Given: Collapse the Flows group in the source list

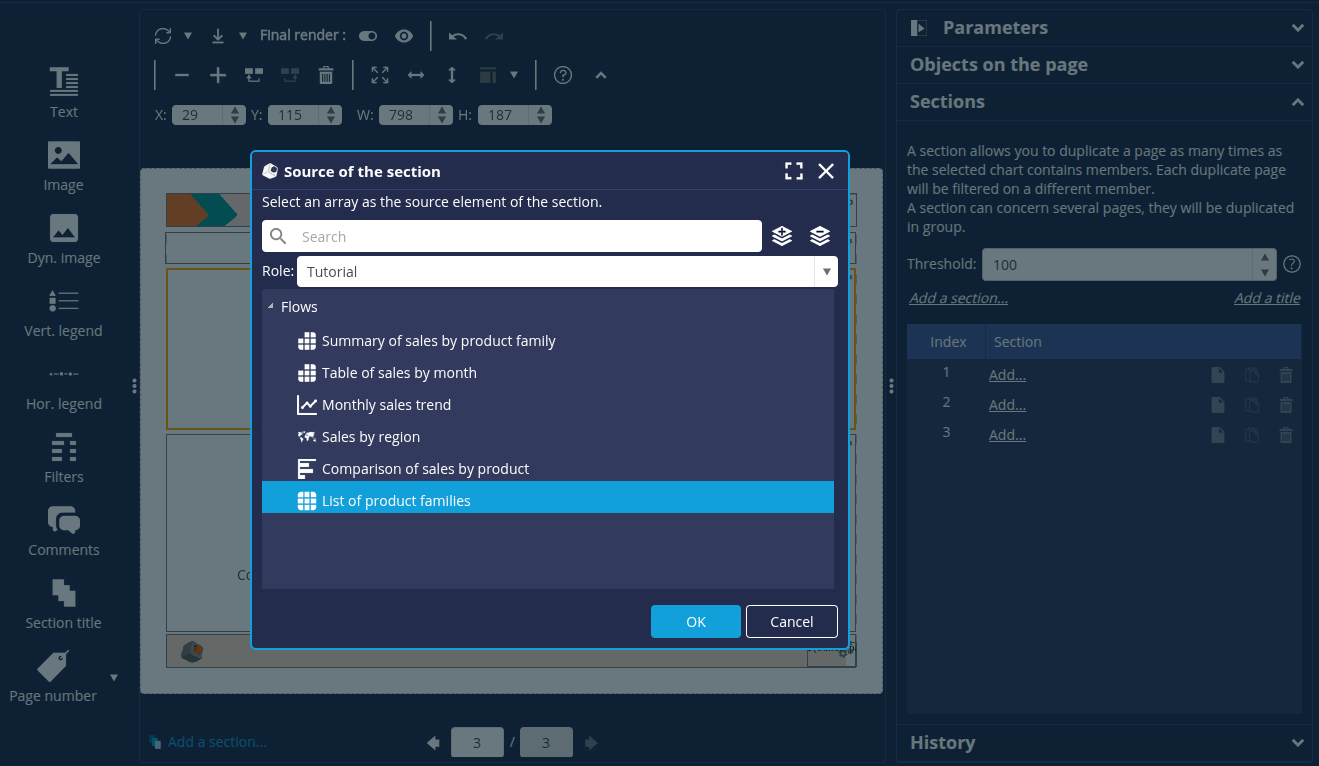Looking at the screenshot, I should (x=270, y=306).
